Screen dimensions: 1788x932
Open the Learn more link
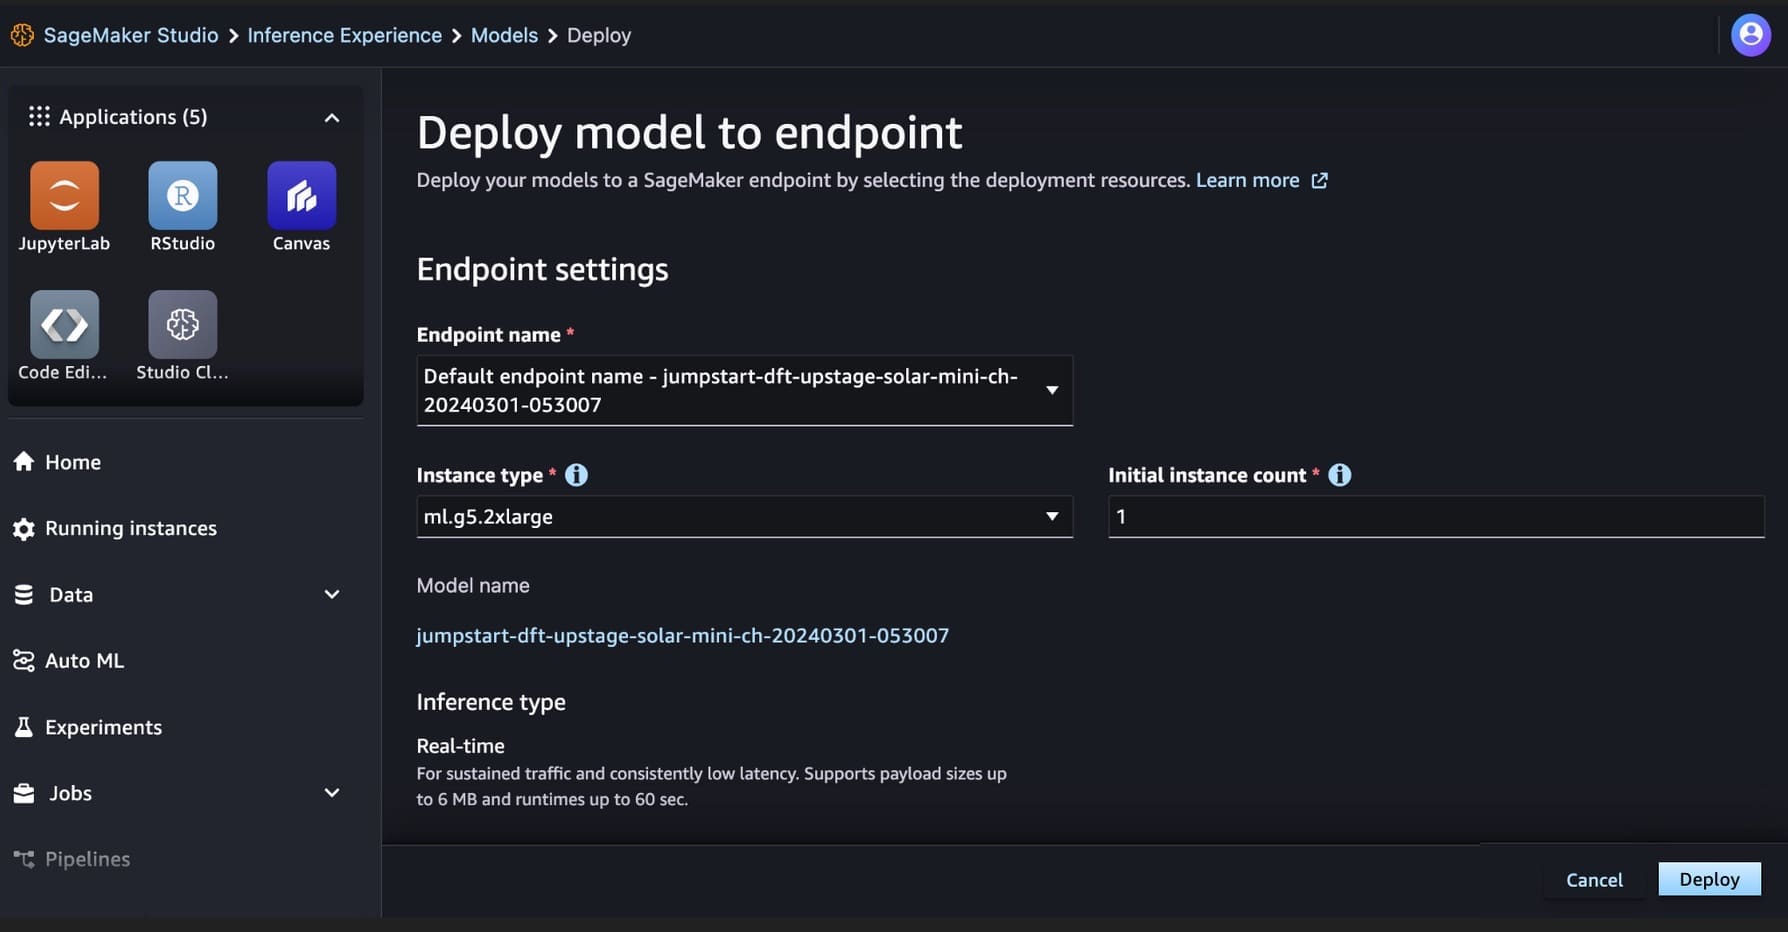[1247, 180]
